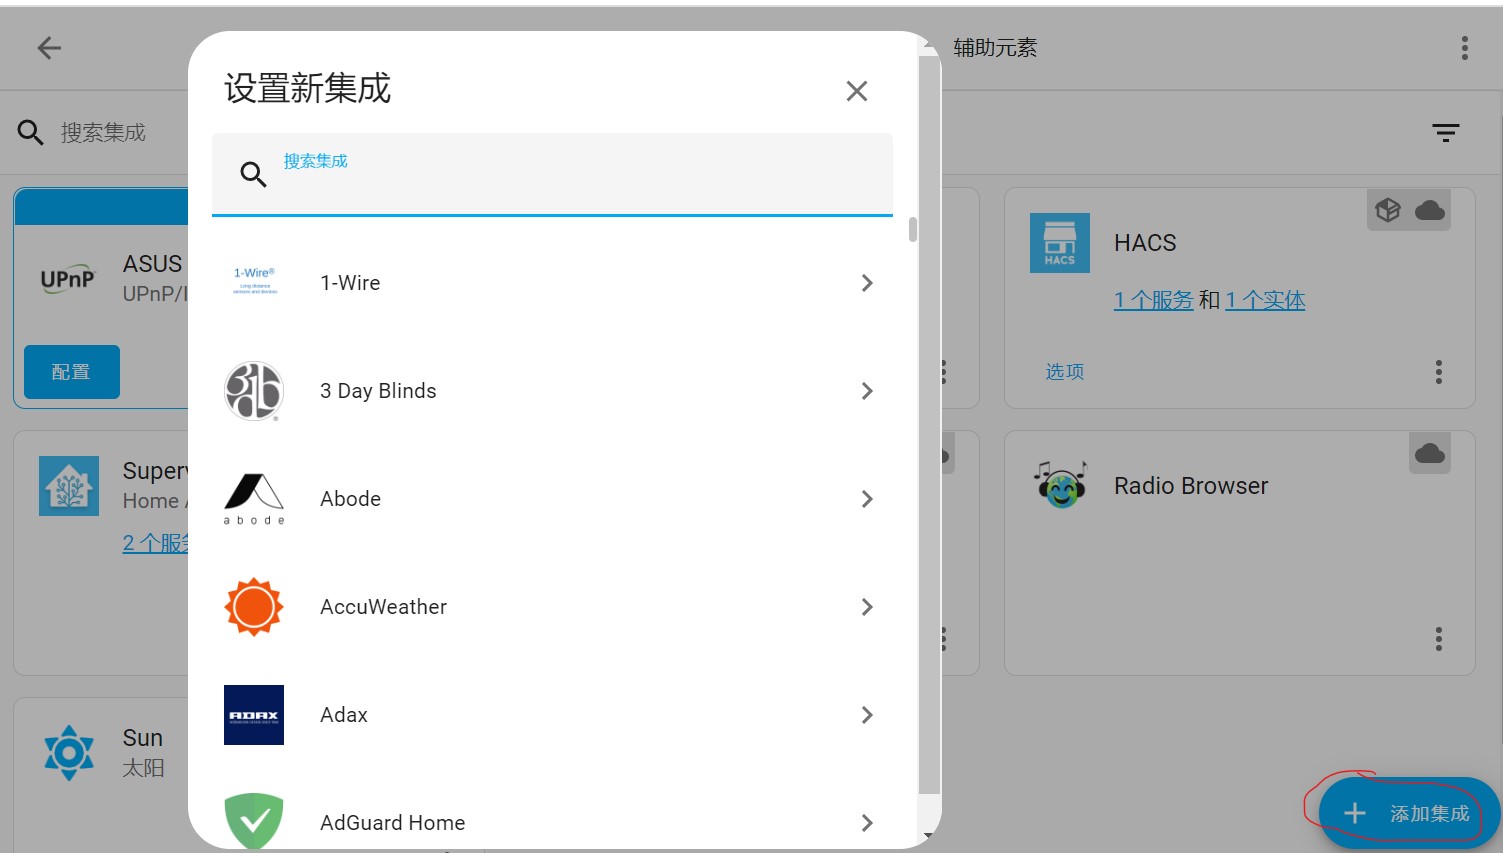Click the Adax logo icon
Image resolution: width=1503 pixels, height=853 pixels.
(x=254, y=715)
